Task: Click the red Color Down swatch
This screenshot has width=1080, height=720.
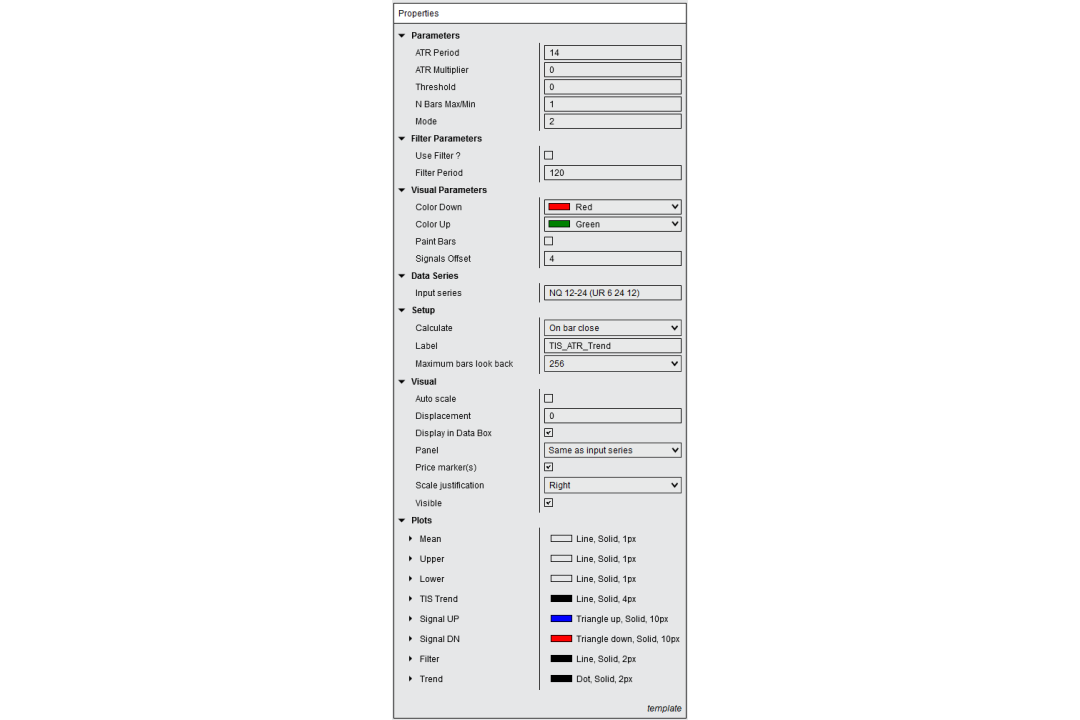Action: (x=559, y=207)
